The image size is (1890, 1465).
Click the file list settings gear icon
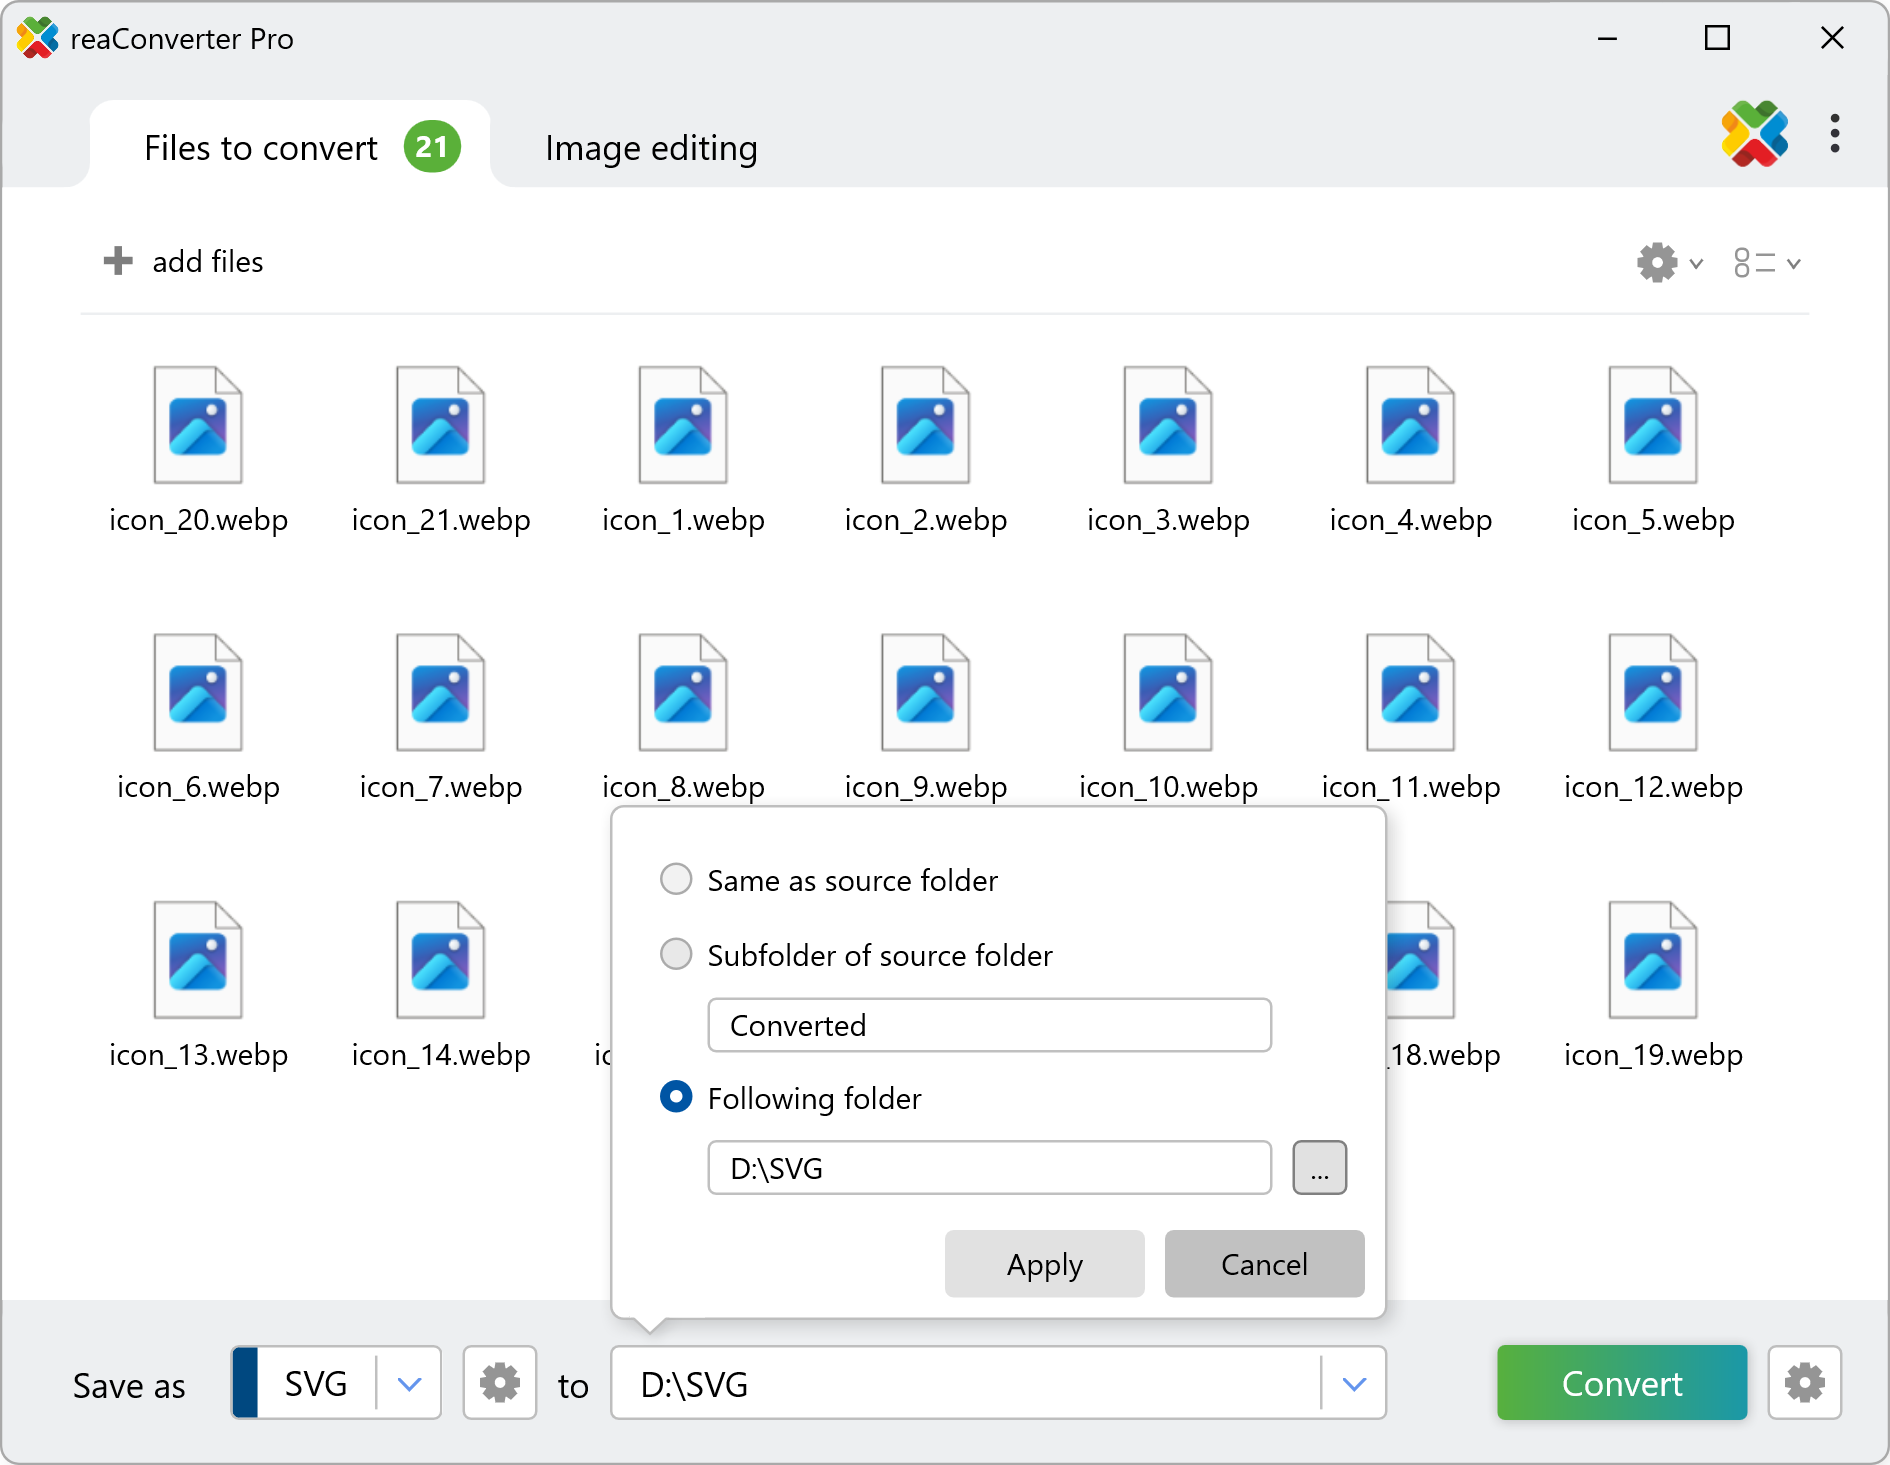tap(1658, 263)
